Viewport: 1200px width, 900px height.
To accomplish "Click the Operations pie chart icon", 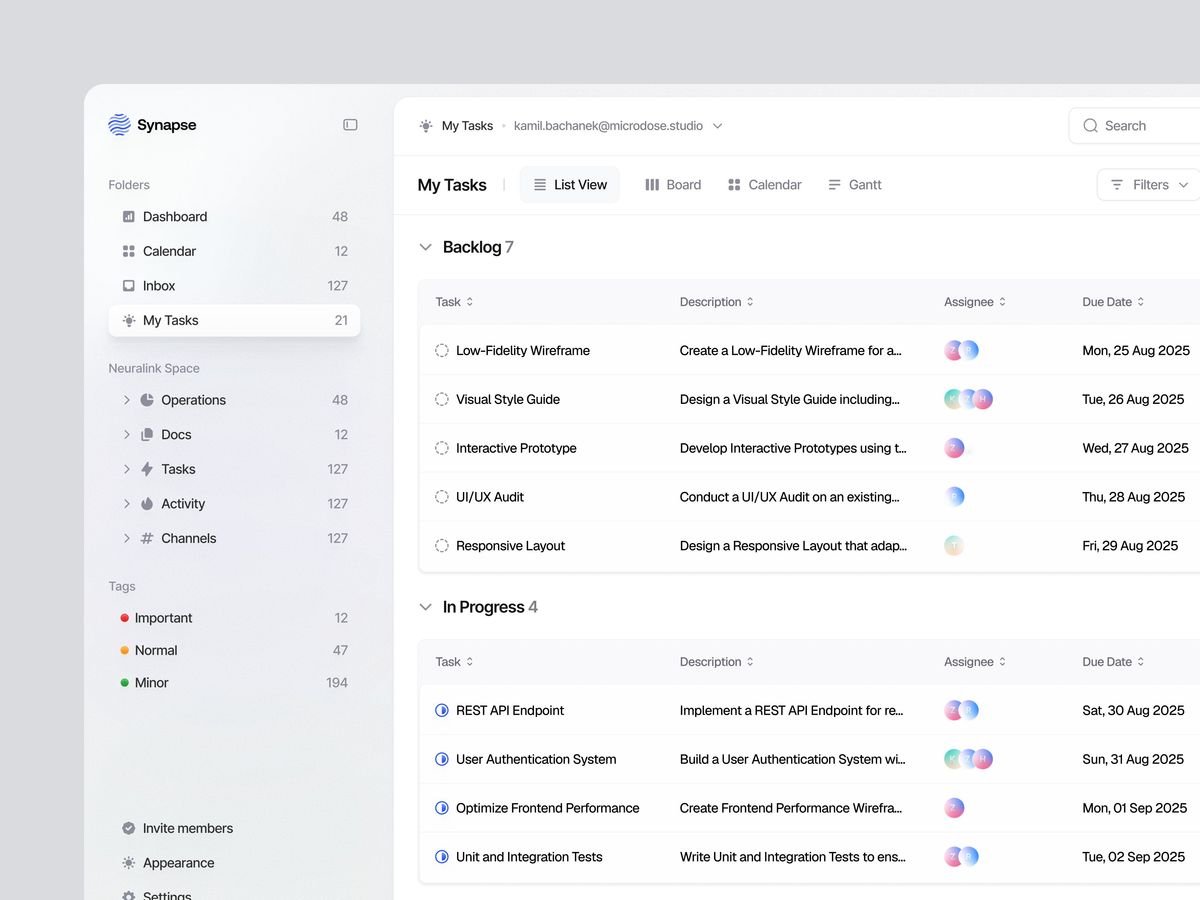I will [147, 400].
